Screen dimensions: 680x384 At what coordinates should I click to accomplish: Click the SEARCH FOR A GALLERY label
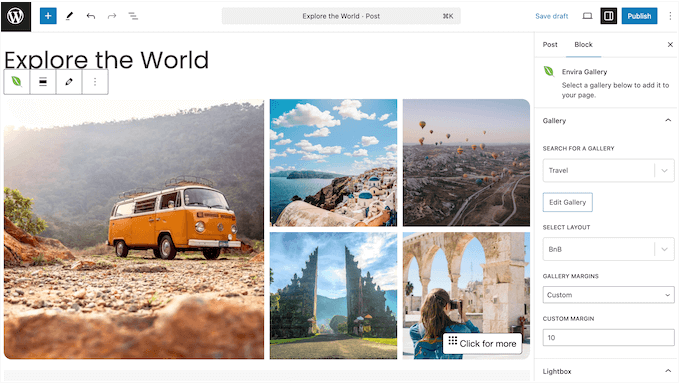point(578,148)
